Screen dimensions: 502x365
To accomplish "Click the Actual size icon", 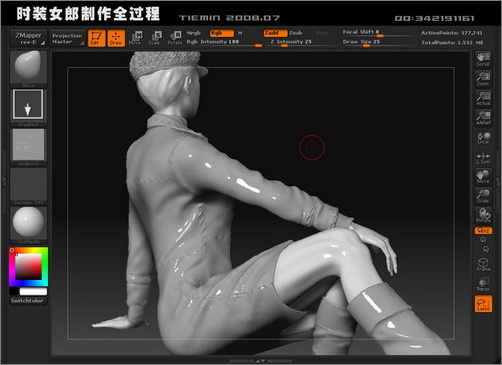I will (x=483, y=98).
